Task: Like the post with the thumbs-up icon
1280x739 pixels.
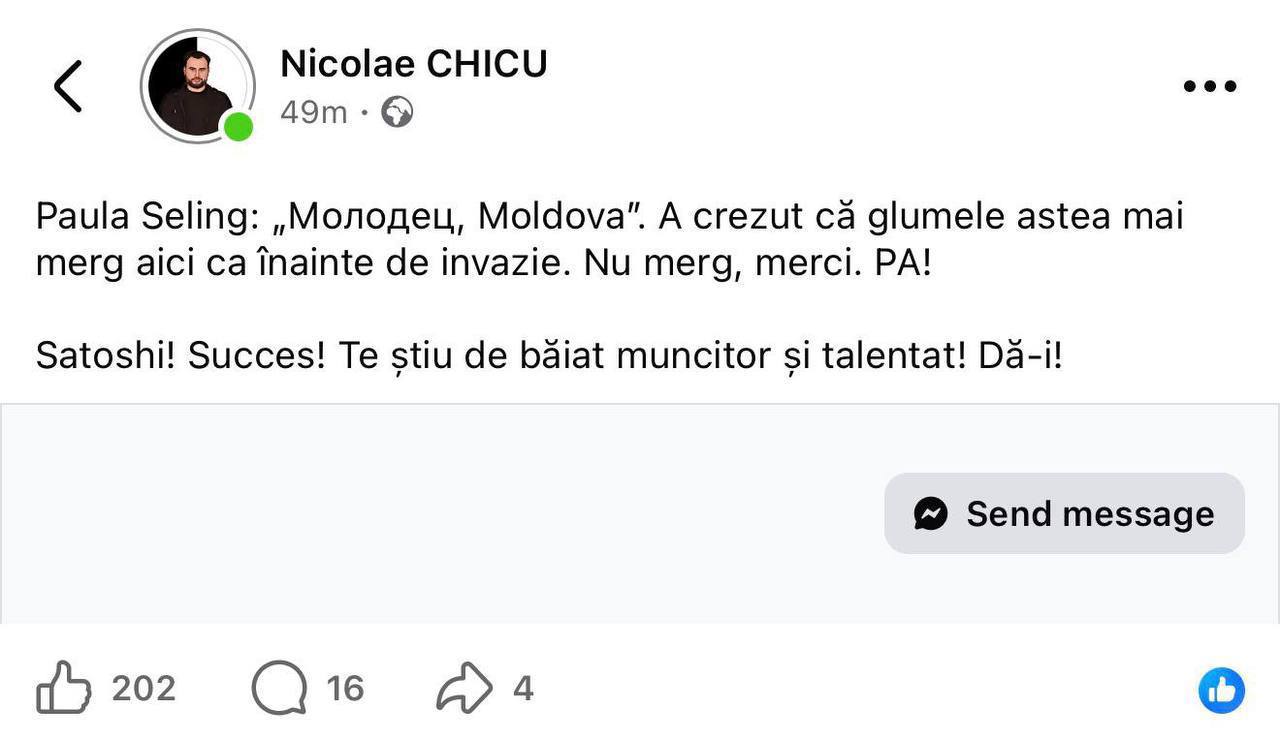Action: (63, 688)
